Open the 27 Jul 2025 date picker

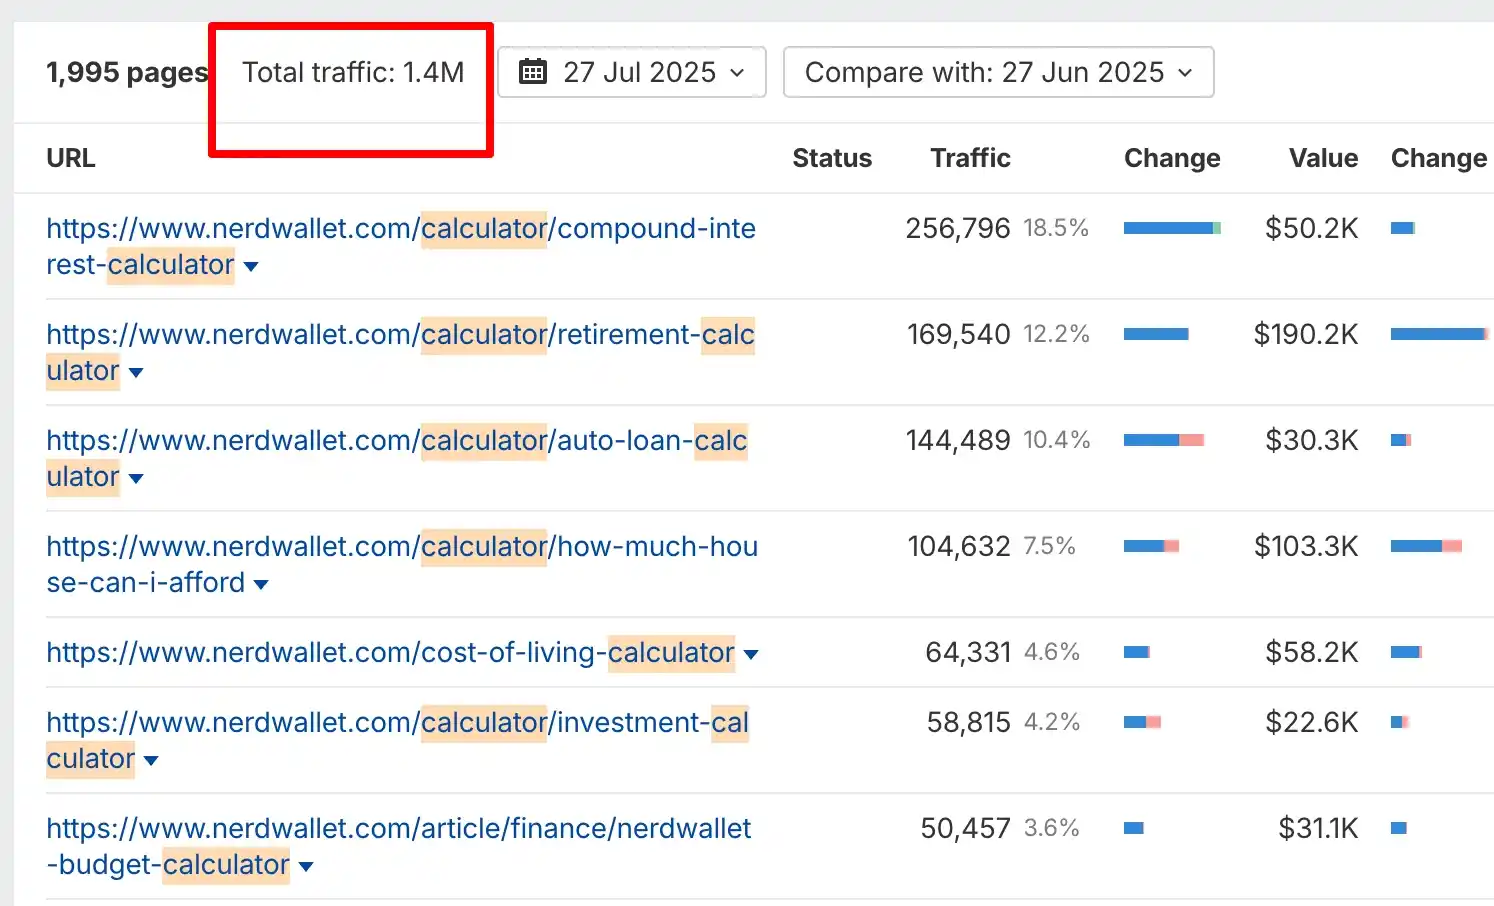click(632, 72)
